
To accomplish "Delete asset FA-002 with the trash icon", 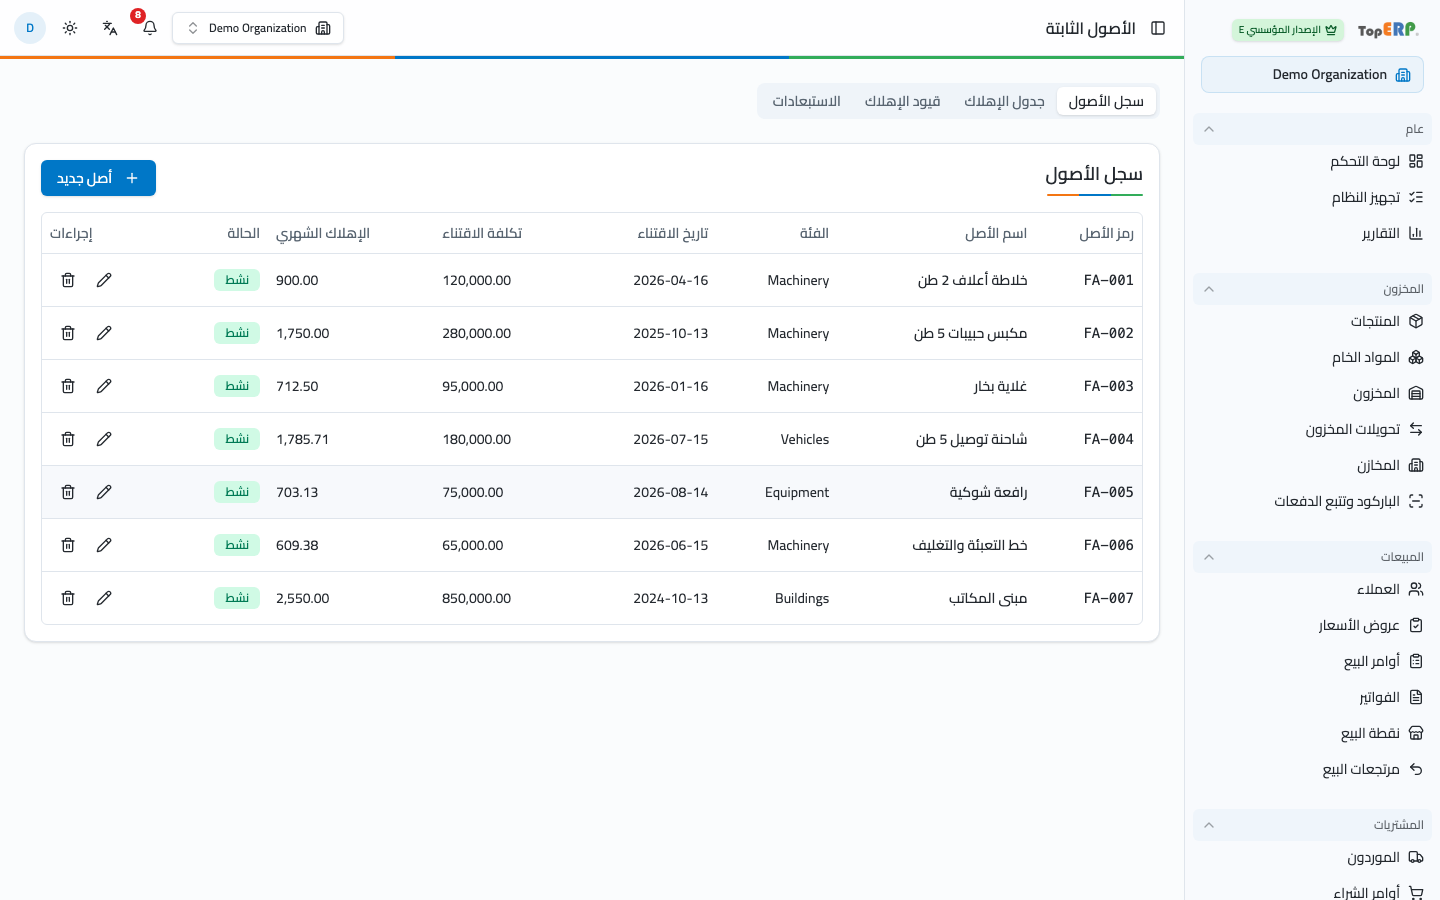I will pyautogui.click(x=68, y=333).
